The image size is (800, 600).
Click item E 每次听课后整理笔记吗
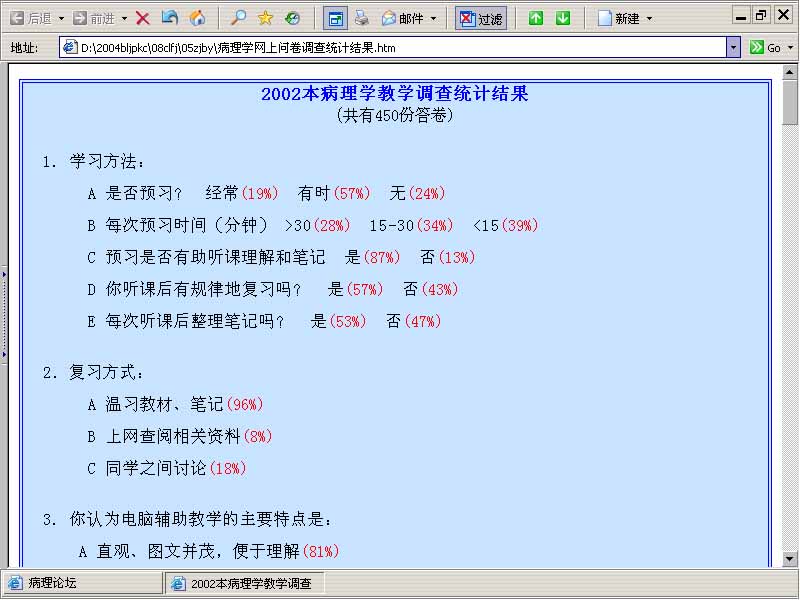tap(186, 321)
